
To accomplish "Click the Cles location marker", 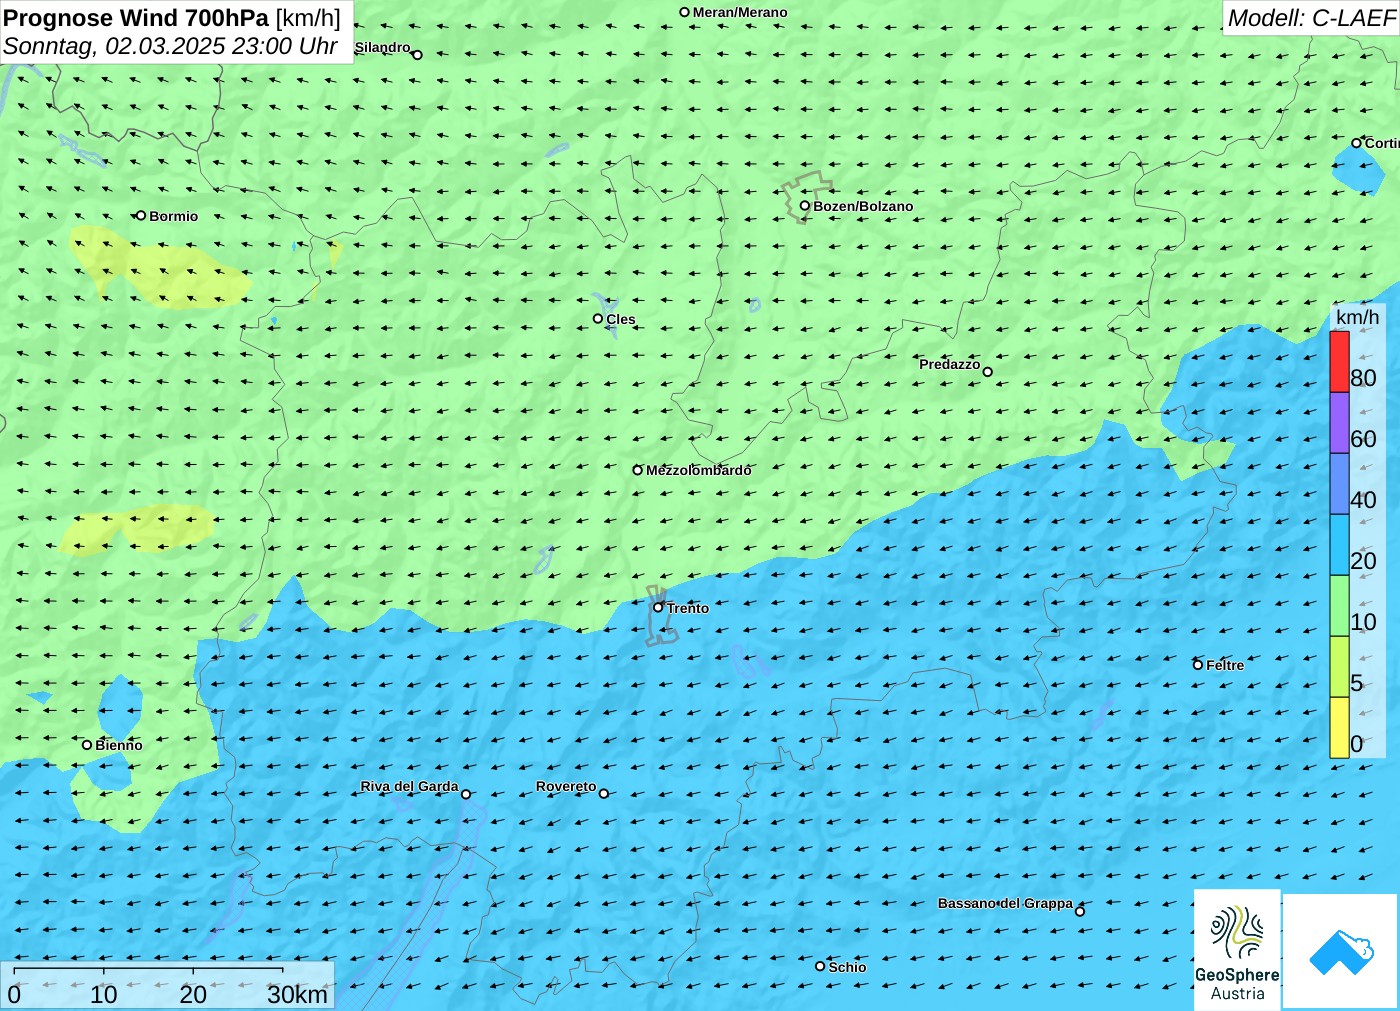I will [598, 319].
